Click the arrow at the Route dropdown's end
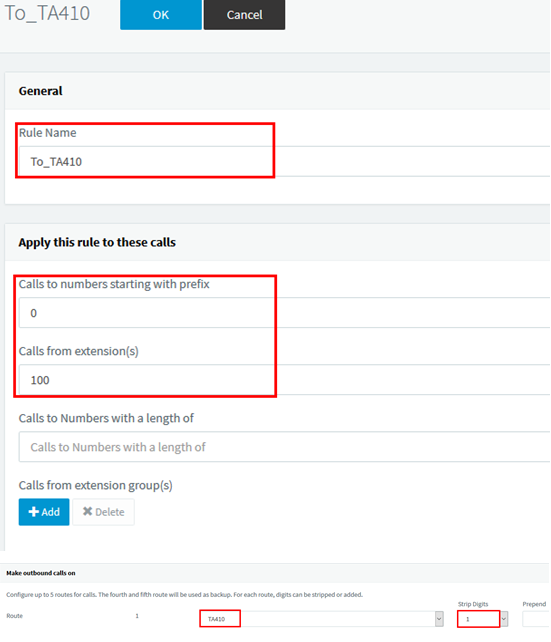Screen dimensions: 551x642 coord(439,619)
